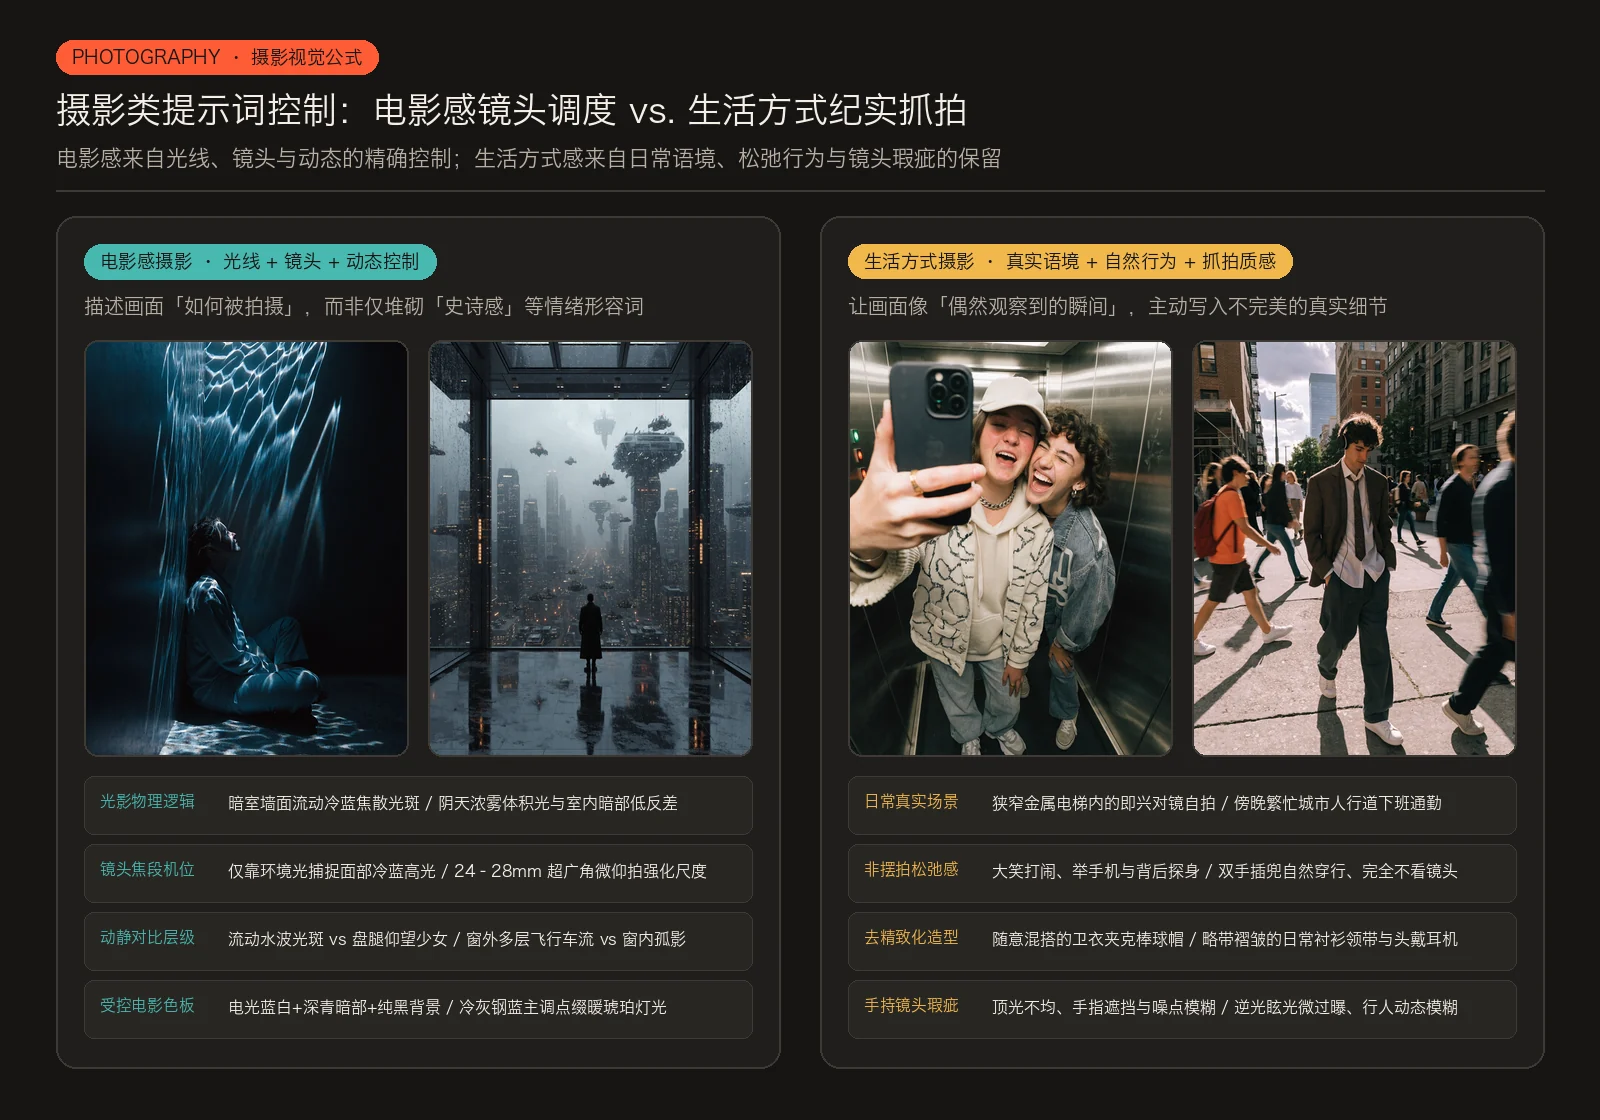Click the text 暗室墙面流动冷蓝焦散光斑
Viewport: 1600px width, 1120px height.
[324, 803]
